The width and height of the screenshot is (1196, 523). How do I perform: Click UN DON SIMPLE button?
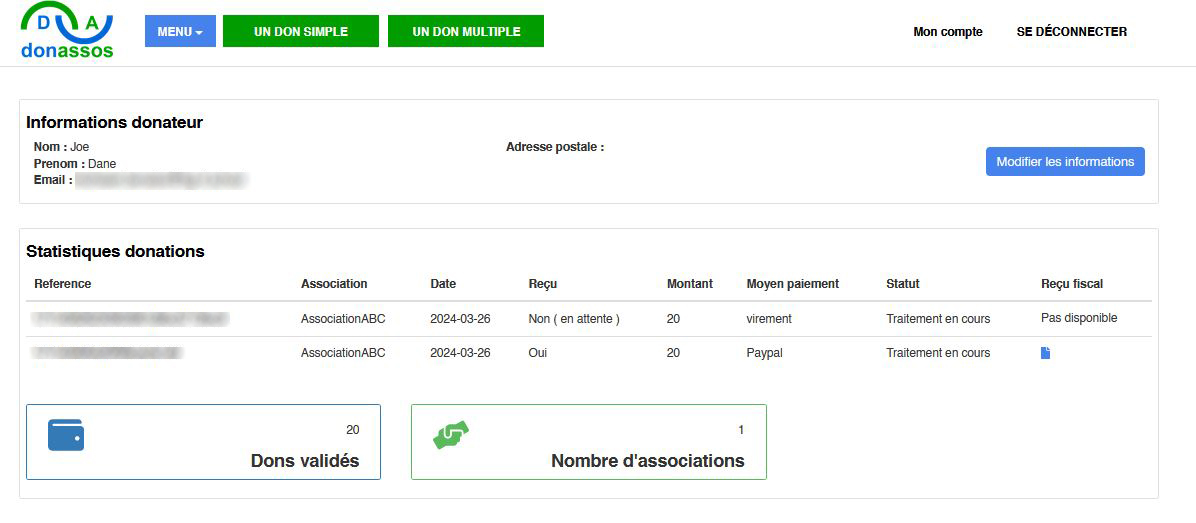301,31
